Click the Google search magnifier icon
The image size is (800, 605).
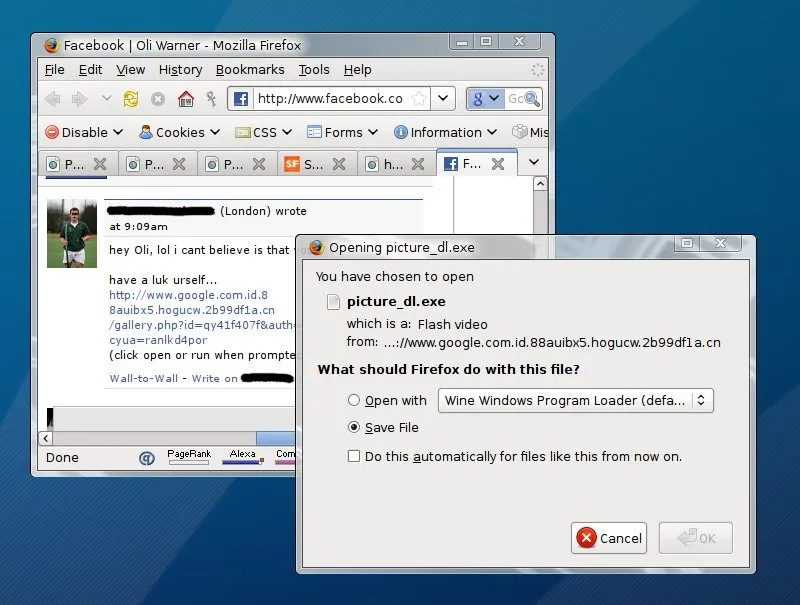[x=529, y=99]
